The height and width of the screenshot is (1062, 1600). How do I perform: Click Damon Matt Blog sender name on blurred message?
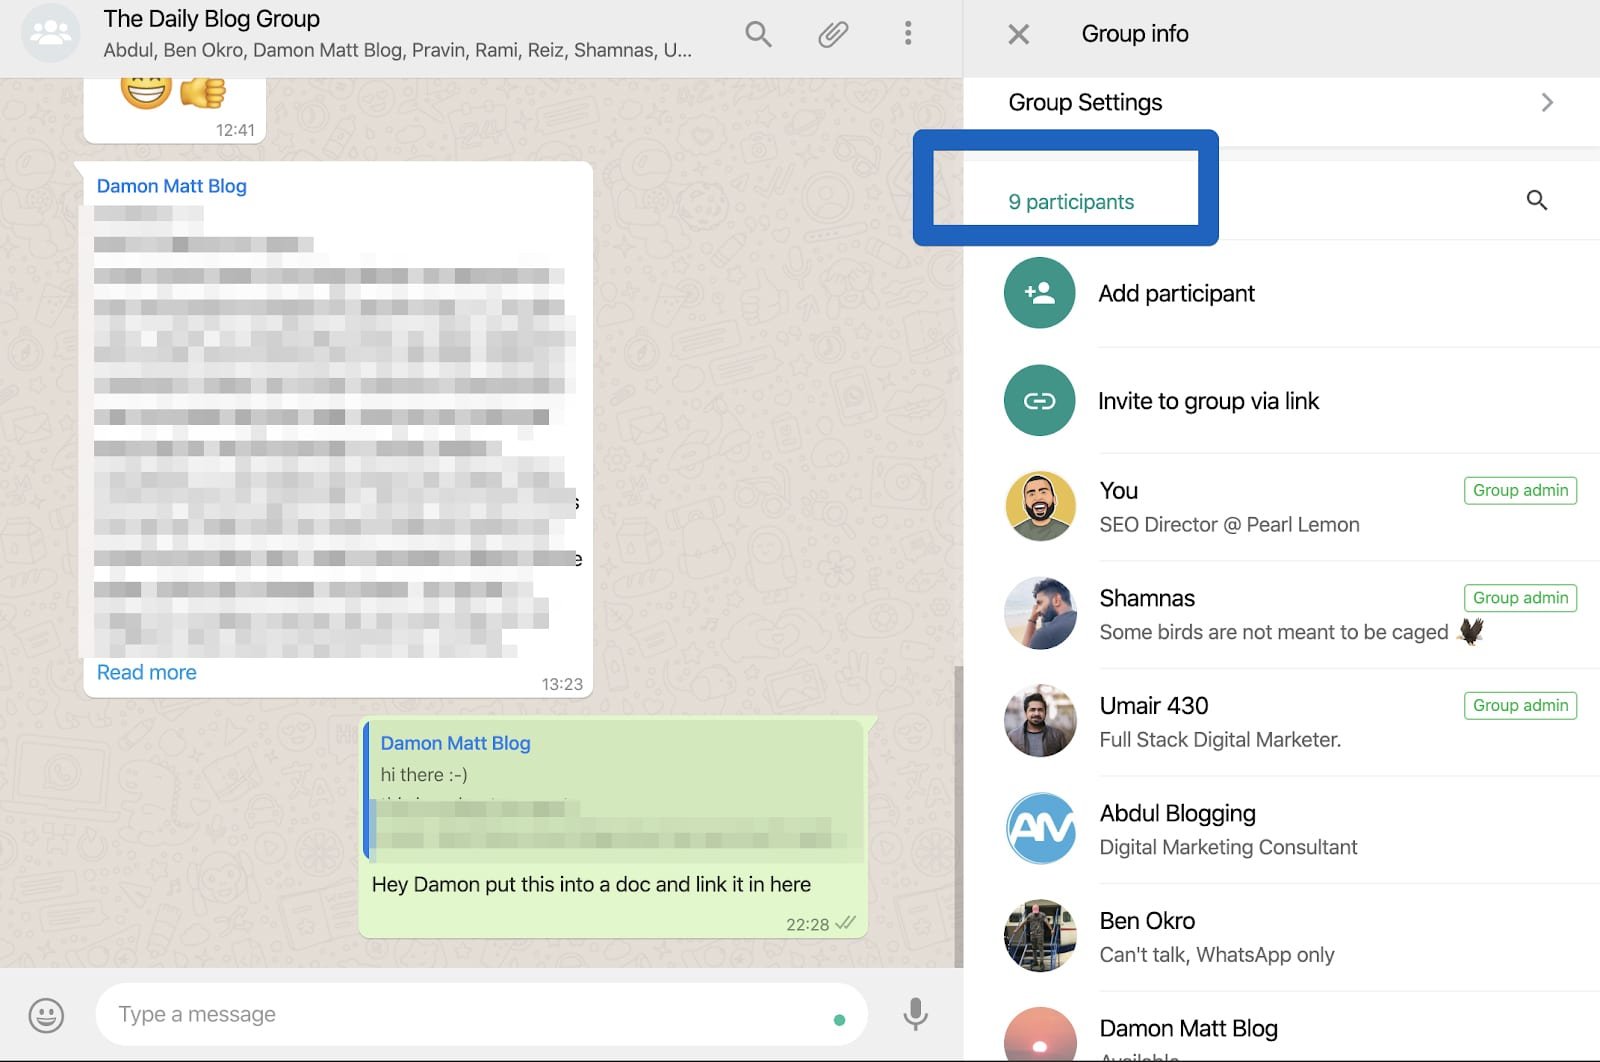point(171,186)
